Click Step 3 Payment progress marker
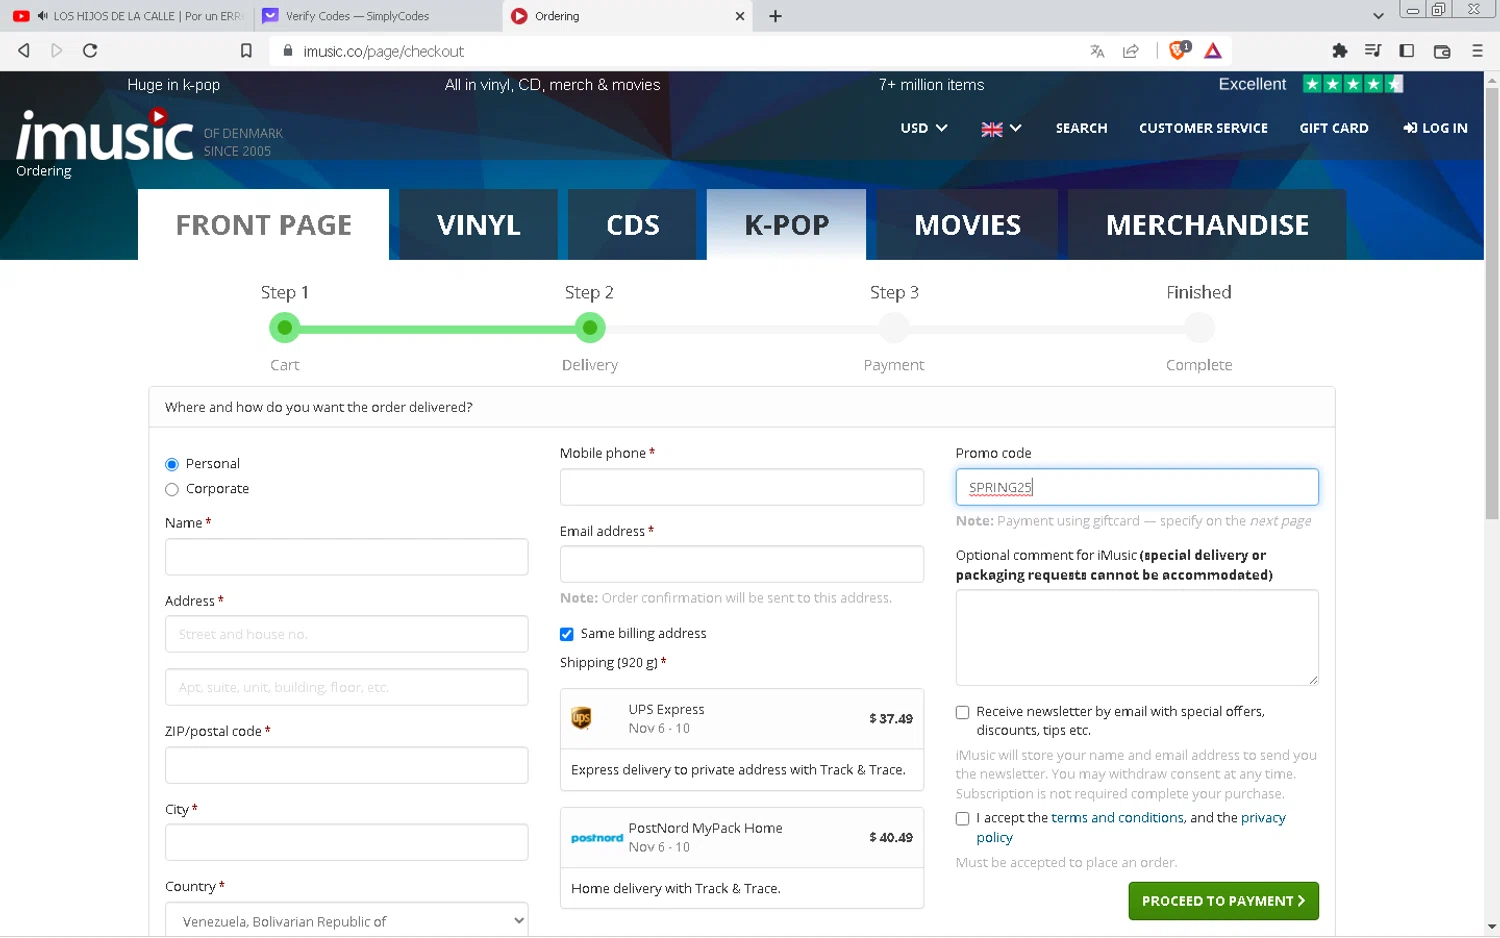The image size is (1500, 938). 894,327
